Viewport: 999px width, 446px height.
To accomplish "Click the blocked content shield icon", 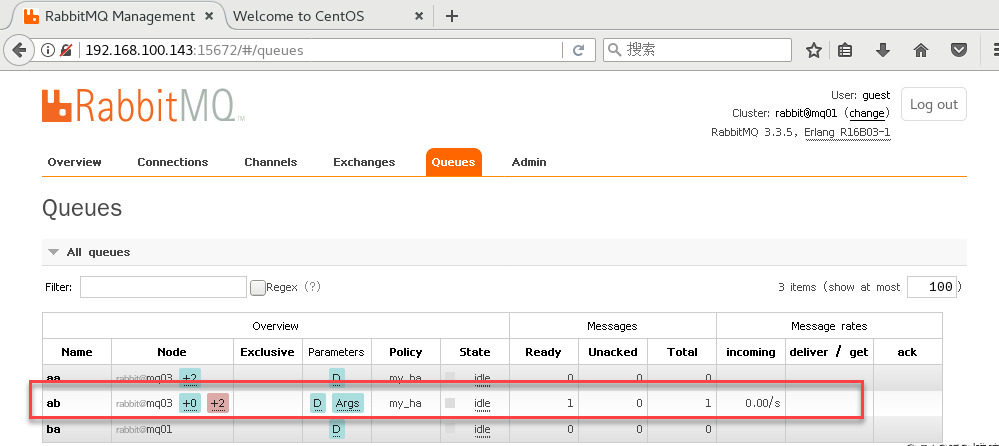I will pyautogui.click(x=66, y=50).
